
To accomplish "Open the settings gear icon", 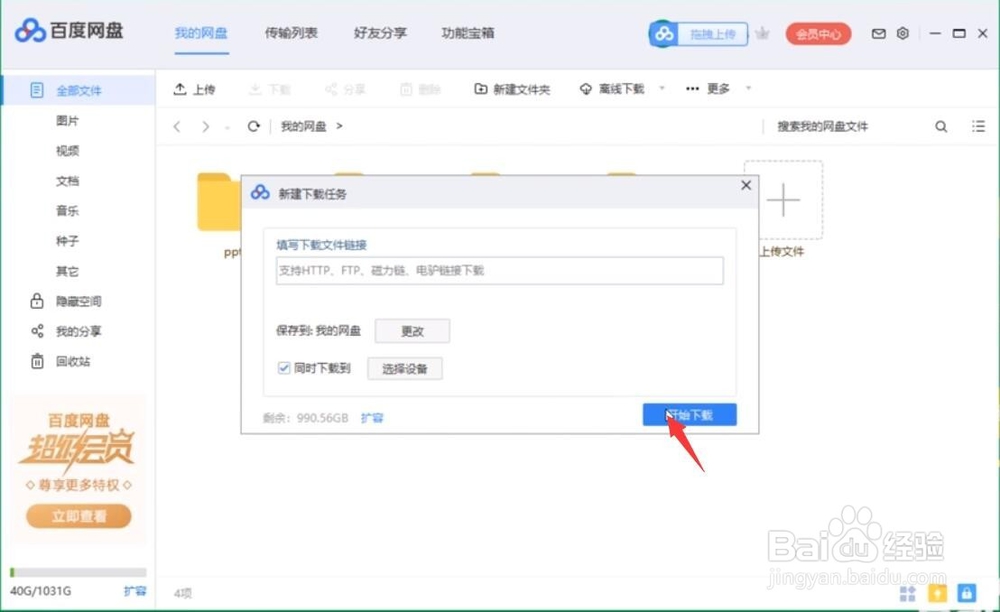I will (902, 33).
